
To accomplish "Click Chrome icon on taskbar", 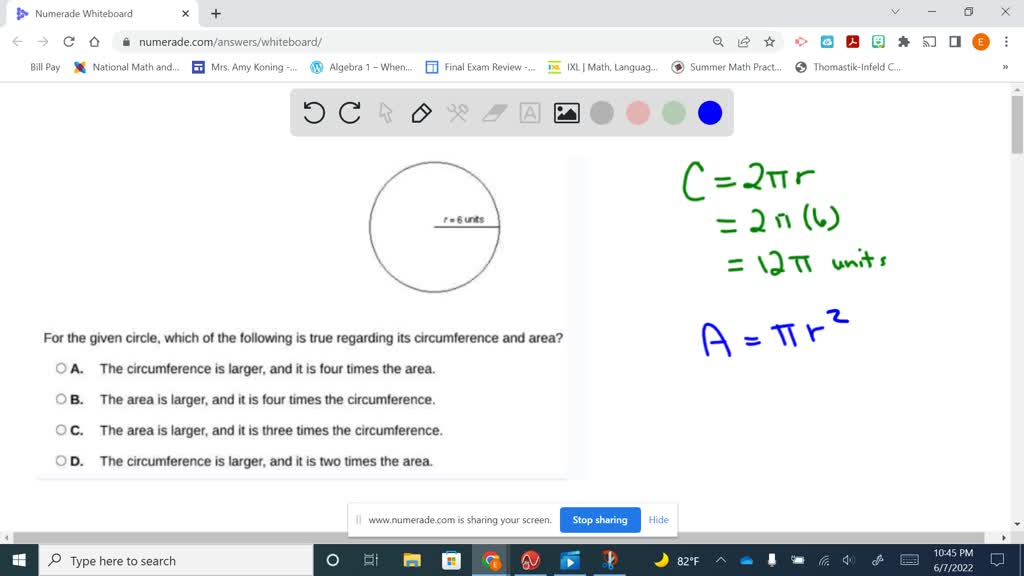I will click(x=490, y=560).
